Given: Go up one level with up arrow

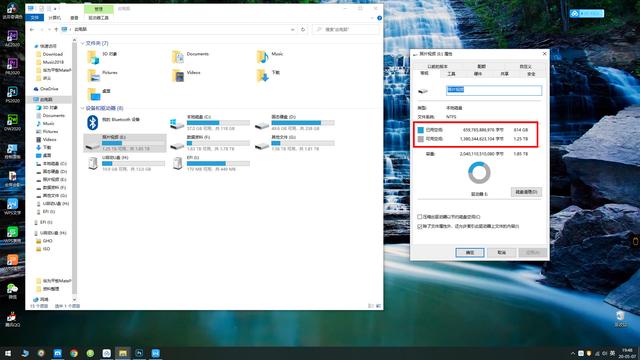Looking at the screenshot, I should tap(56, 29).
